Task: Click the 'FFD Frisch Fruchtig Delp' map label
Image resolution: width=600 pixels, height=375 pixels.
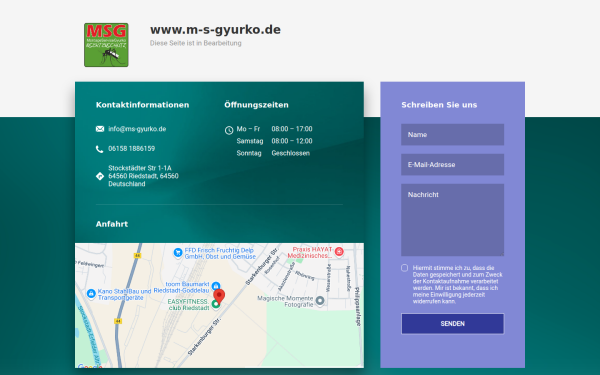Action: point(220,253)
